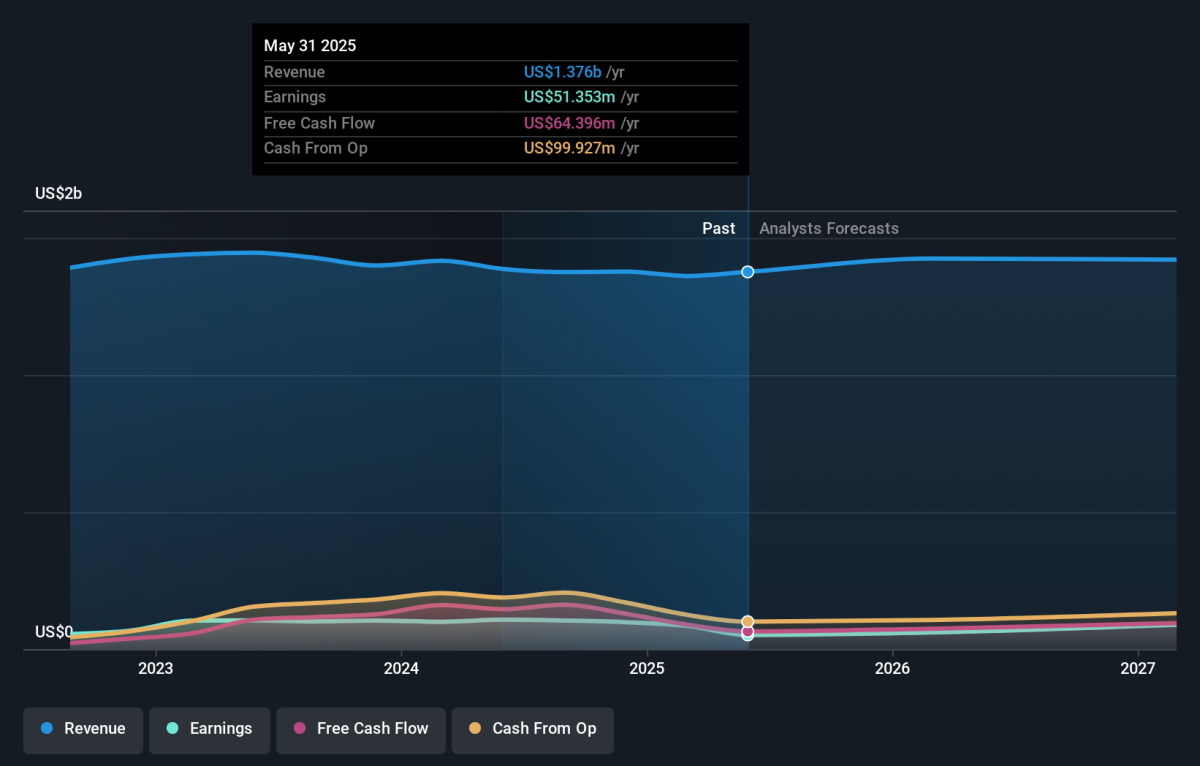Viewport: 1200px width, 766px height.
Task: Select the blue Revenue data point marker
Action: click(748, 272)
